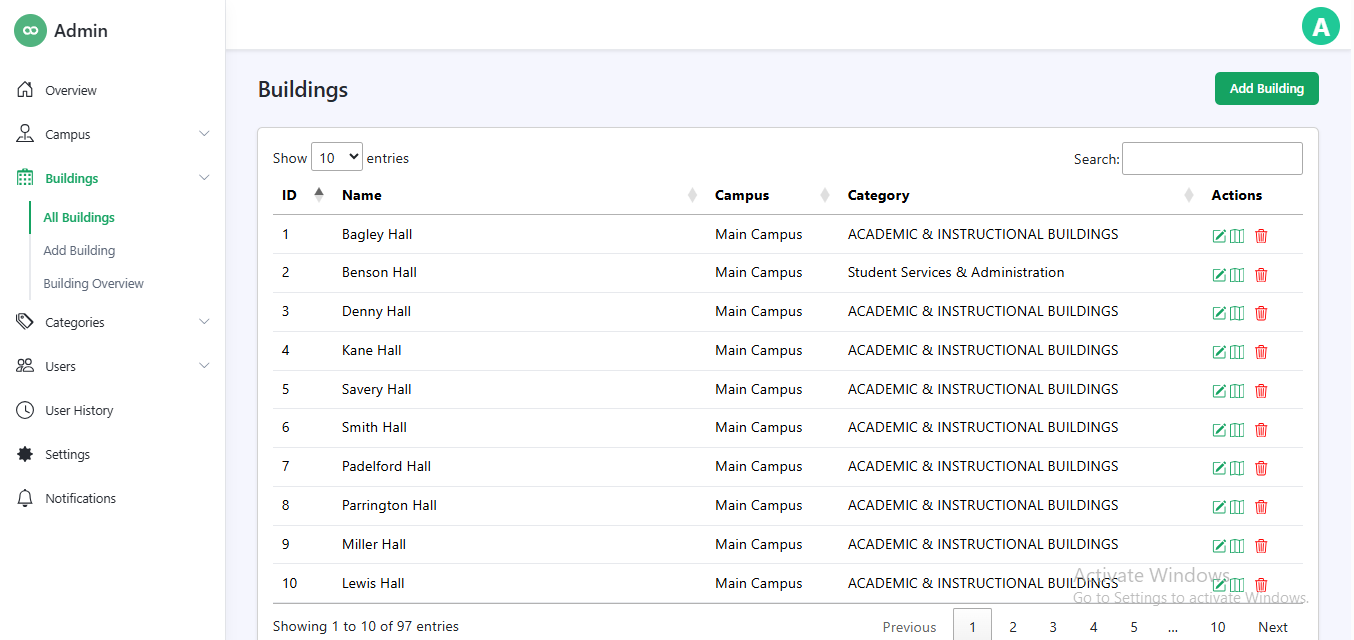
Task: Expand the Categories sidebar chevron
Action: pos(204,322)
